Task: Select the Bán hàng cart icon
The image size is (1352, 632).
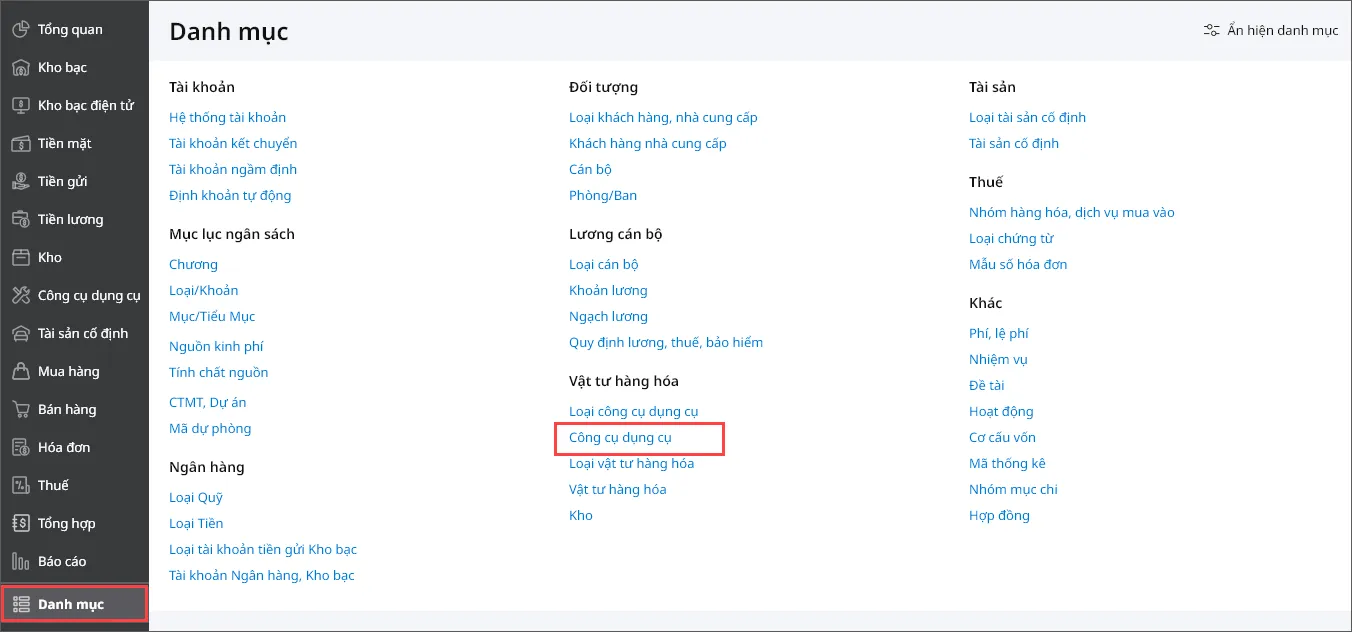Action: pos(21,410)
